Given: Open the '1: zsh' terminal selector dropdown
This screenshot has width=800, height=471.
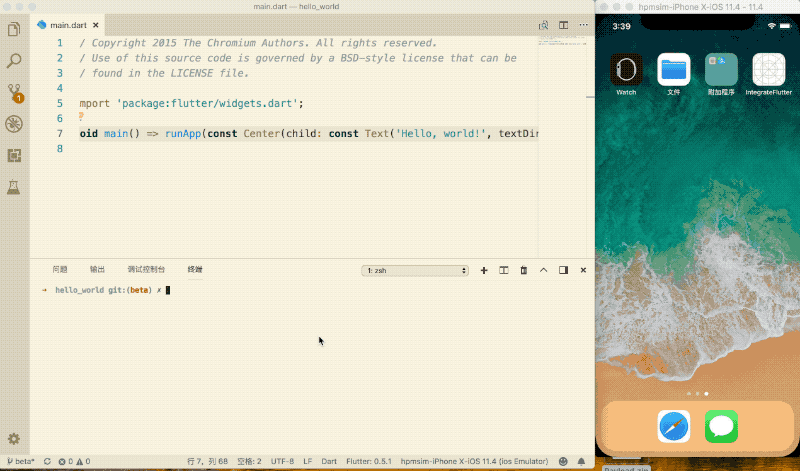Looking at the screenshot, I should 415,270.
